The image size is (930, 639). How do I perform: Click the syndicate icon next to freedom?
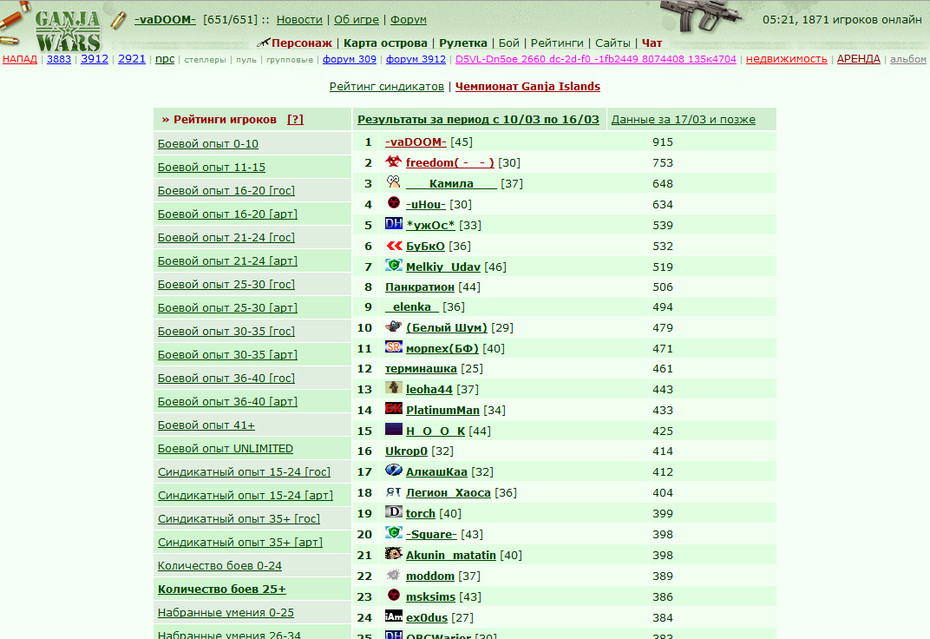[x=393, y=161]
